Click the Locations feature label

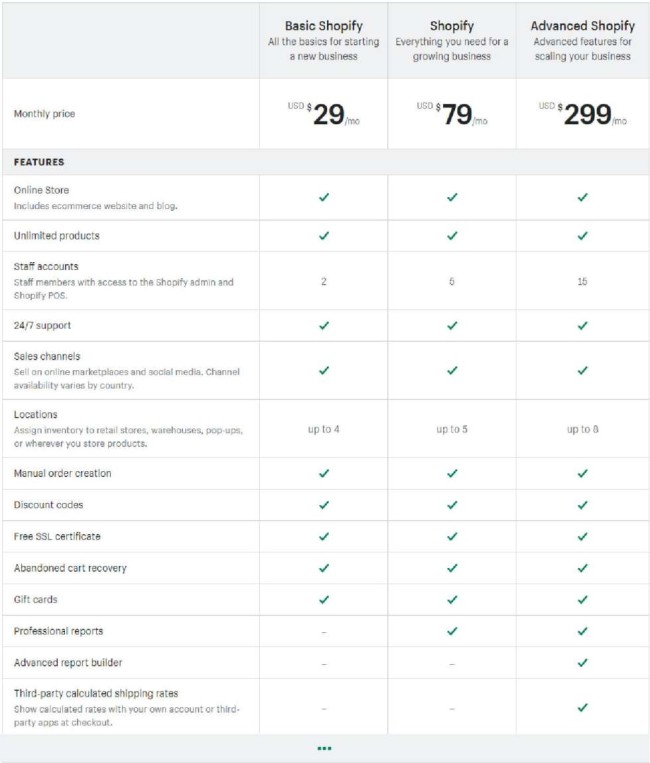click(36, 414)
